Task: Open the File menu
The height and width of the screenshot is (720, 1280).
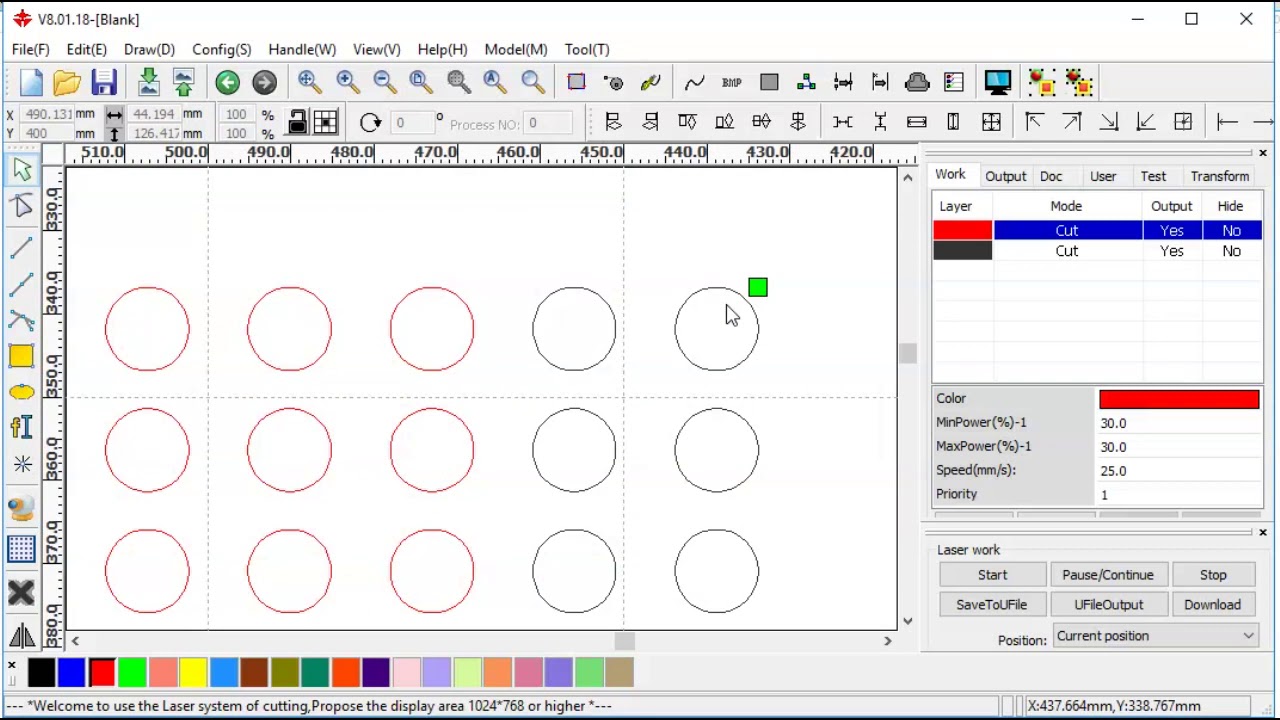Action: (x=31, y=49)
